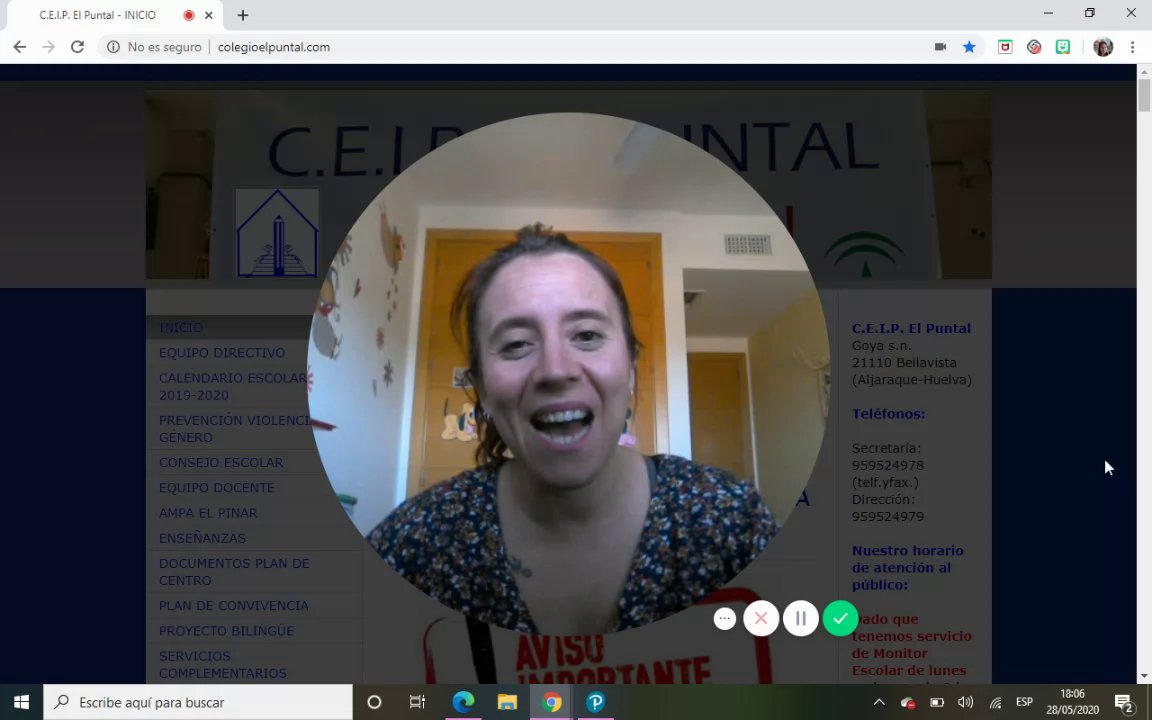Switch to Chrome on taskbar
This screenshot has width=1152, height=720.
pyautogui.click(x=551, y=702)
